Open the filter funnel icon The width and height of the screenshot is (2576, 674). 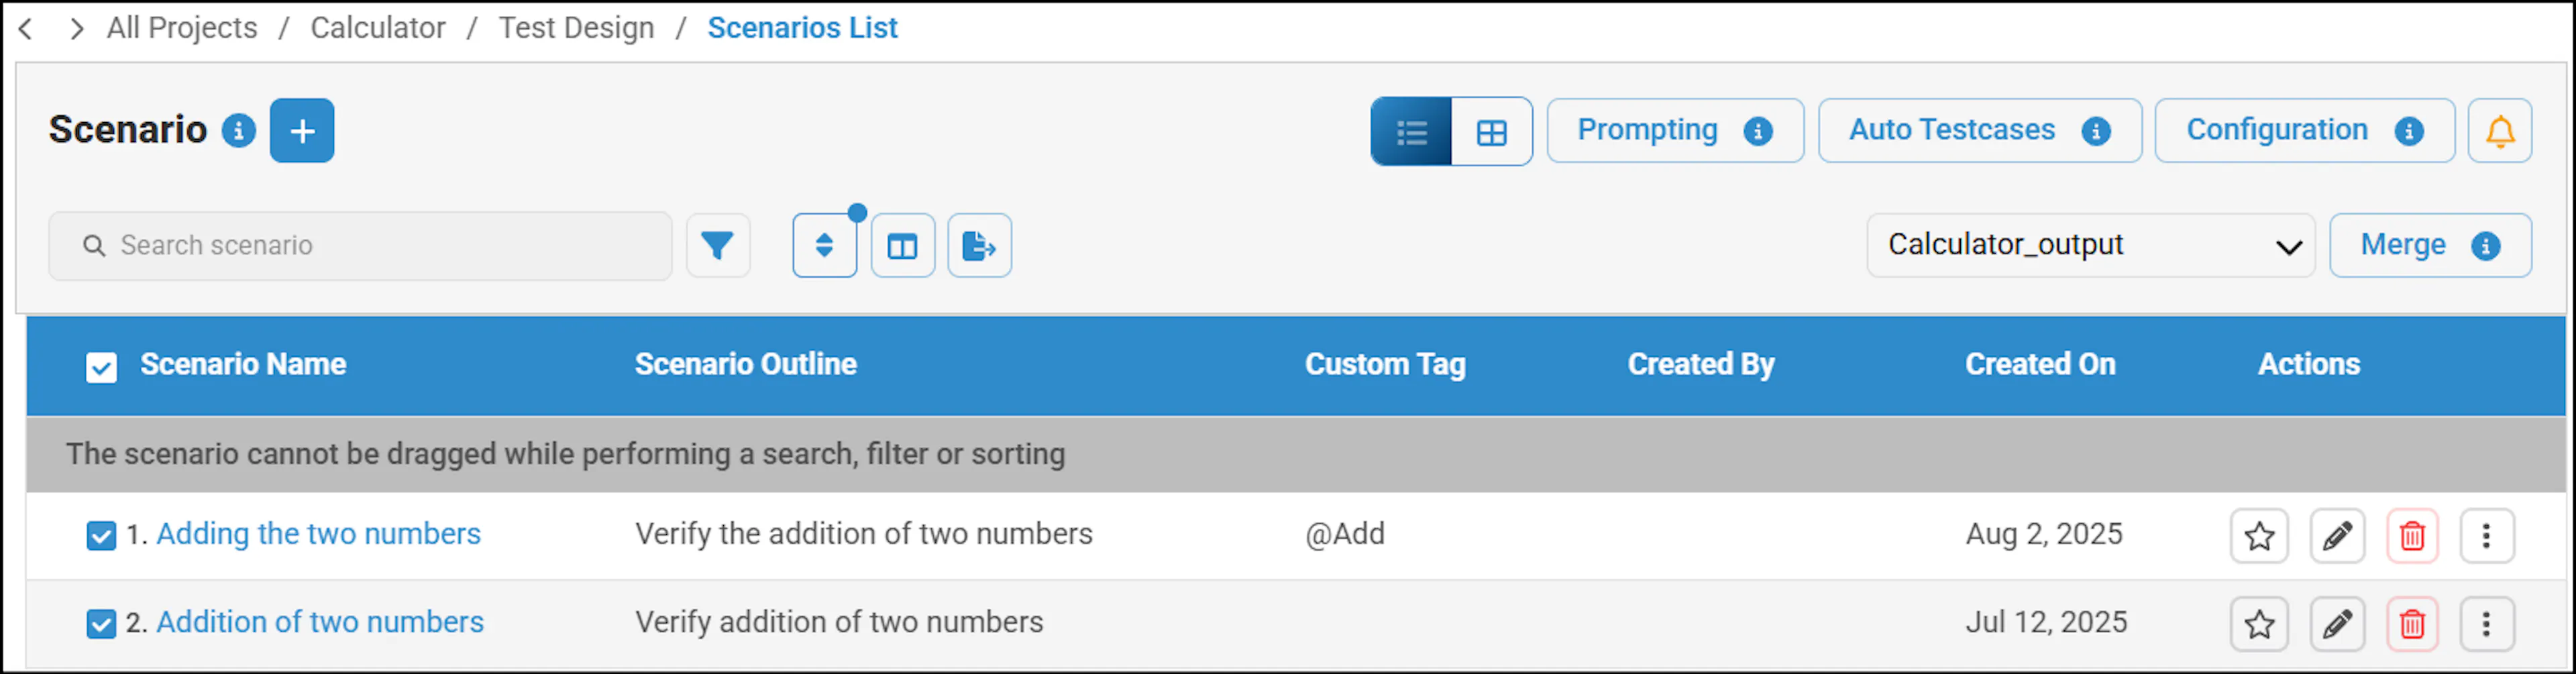717,245
